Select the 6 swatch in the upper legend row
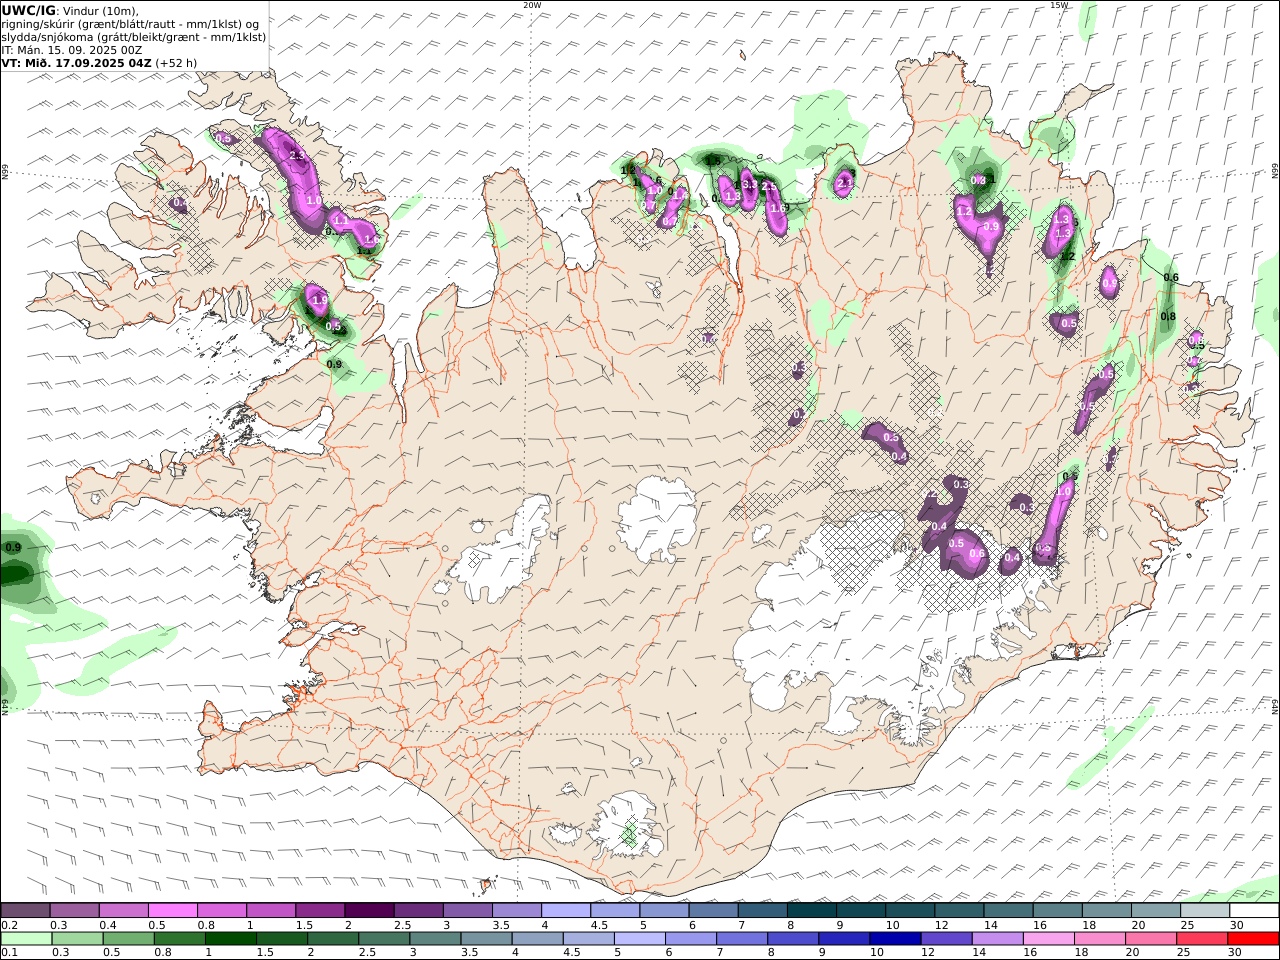The image size is (1280, 960). point(713,911)
